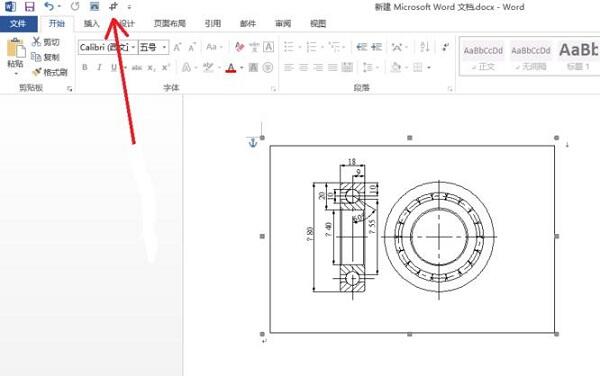
Task: Switch to the 引用 tab
Action: (213, 24)
